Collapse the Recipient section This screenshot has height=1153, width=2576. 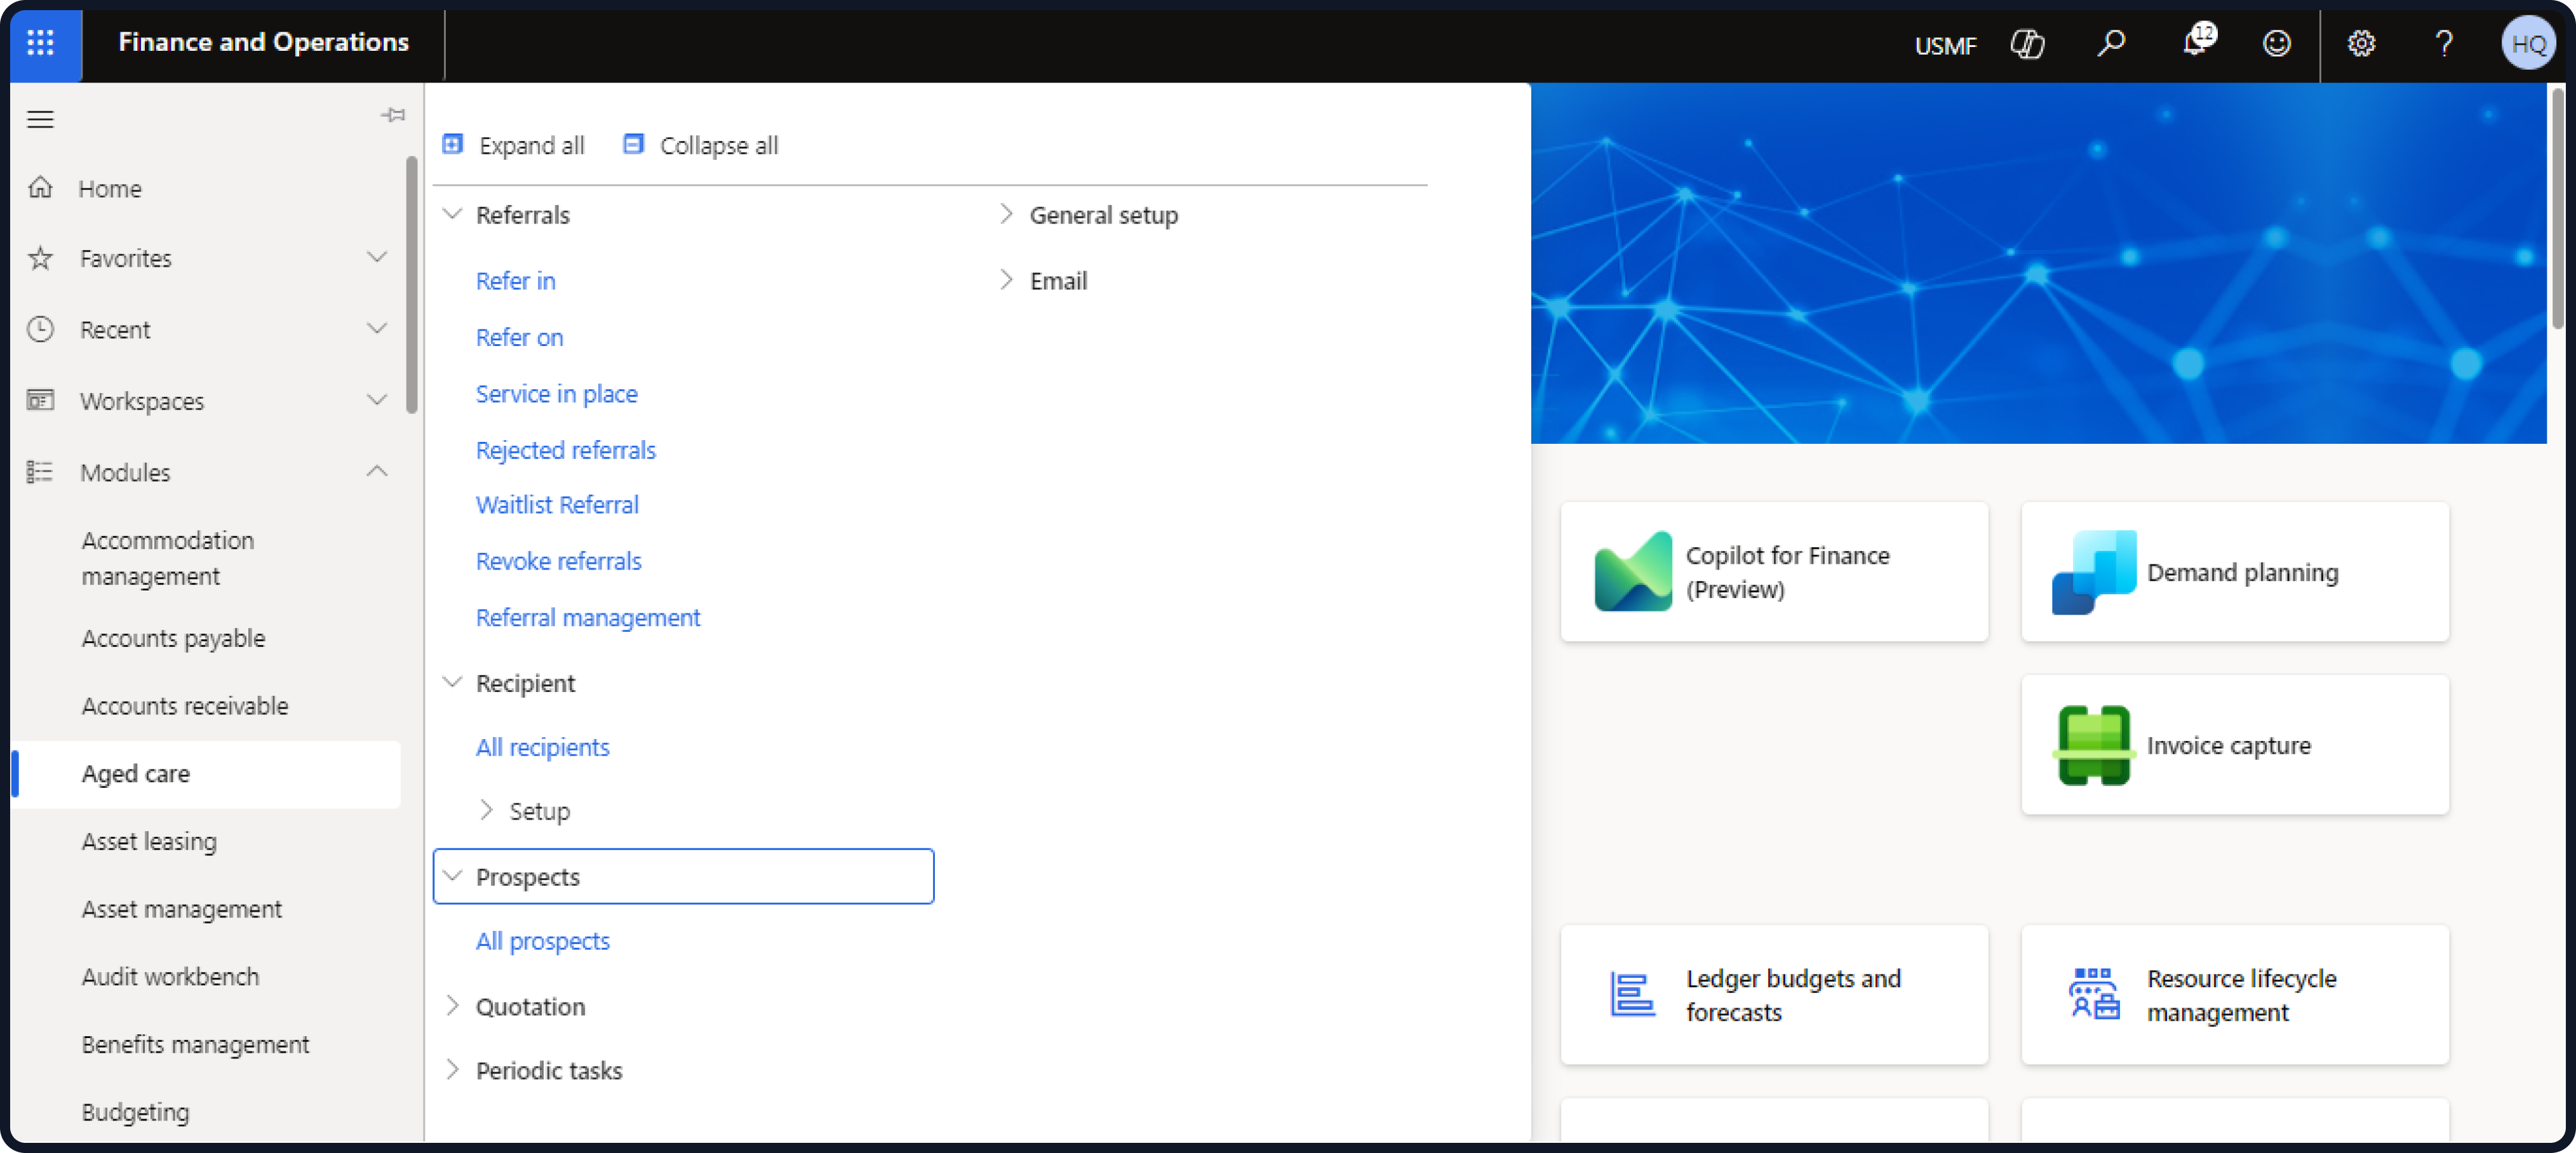click(453, 682)
